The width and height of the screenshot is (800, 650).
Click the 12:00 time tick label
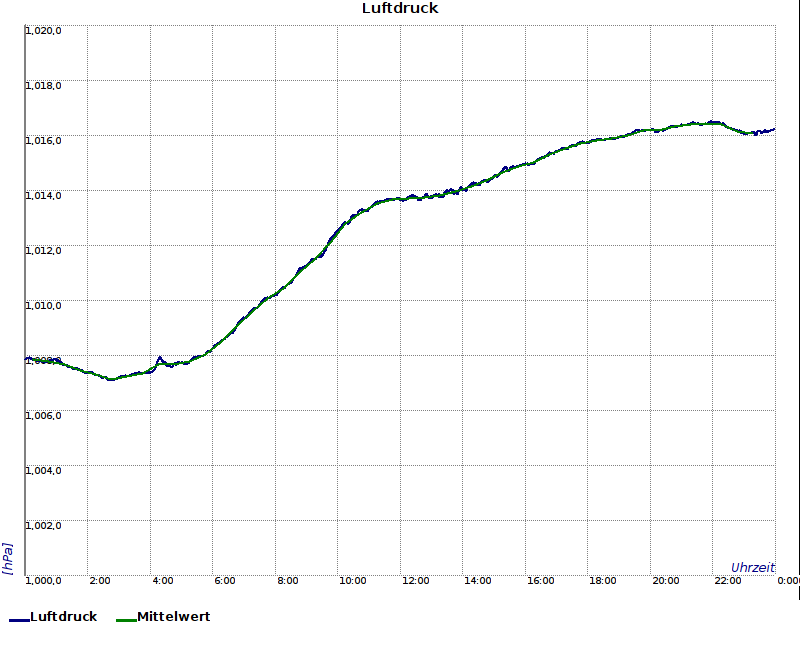coord(416,580)
